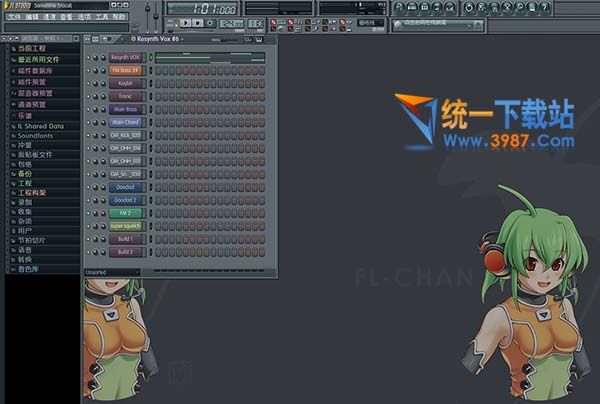Mute the FM Bass 59 channel
Image resolution: width=600 pixels, height=404 pixels.
88,71
